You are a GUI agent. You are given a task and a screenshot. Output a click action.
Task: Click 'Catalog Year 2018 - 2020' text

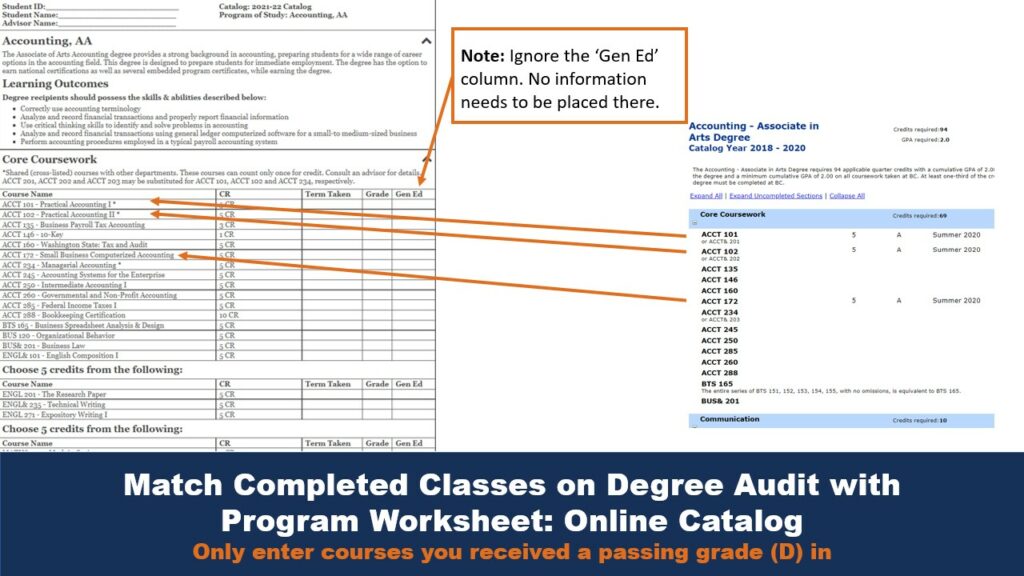coord(747,148)
